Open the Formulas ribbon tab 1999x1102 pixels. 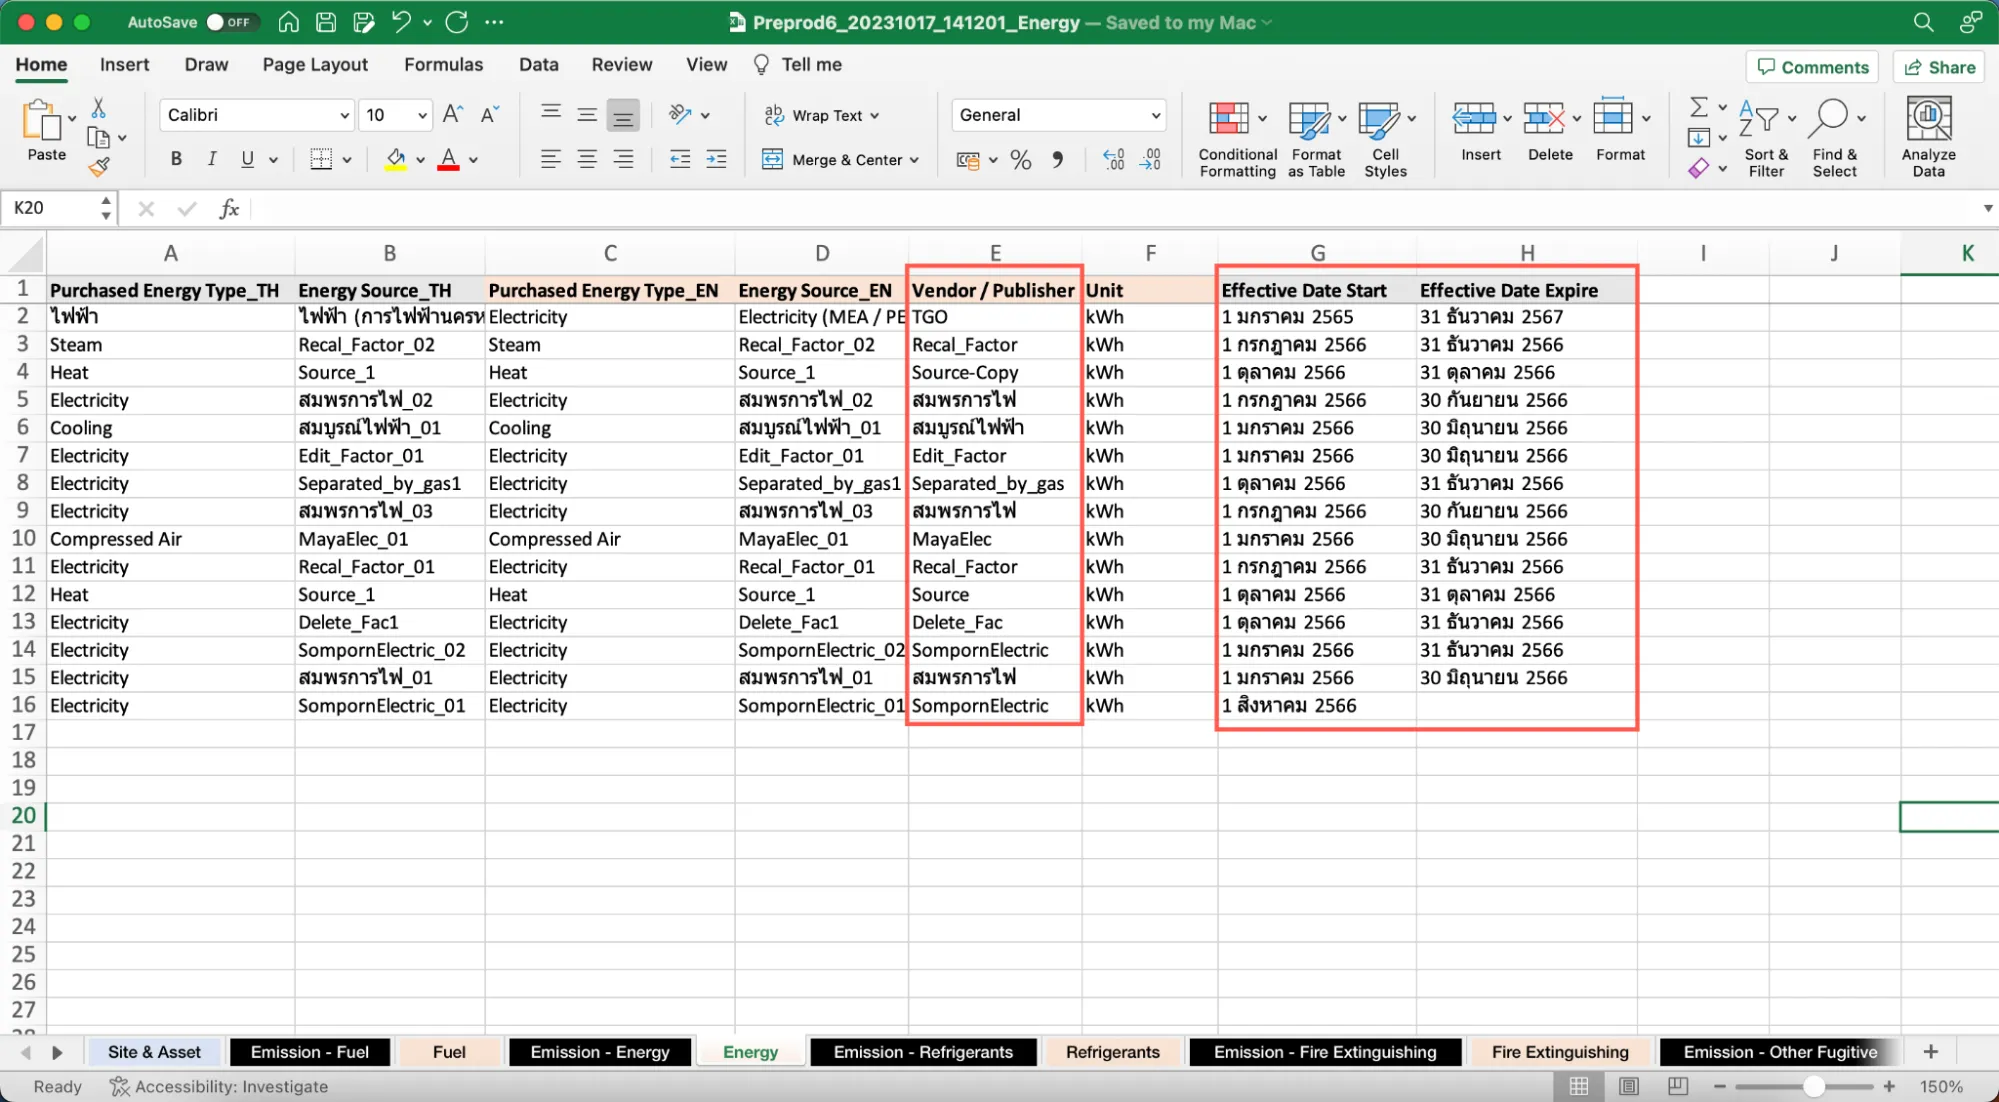tap(443, 65)
